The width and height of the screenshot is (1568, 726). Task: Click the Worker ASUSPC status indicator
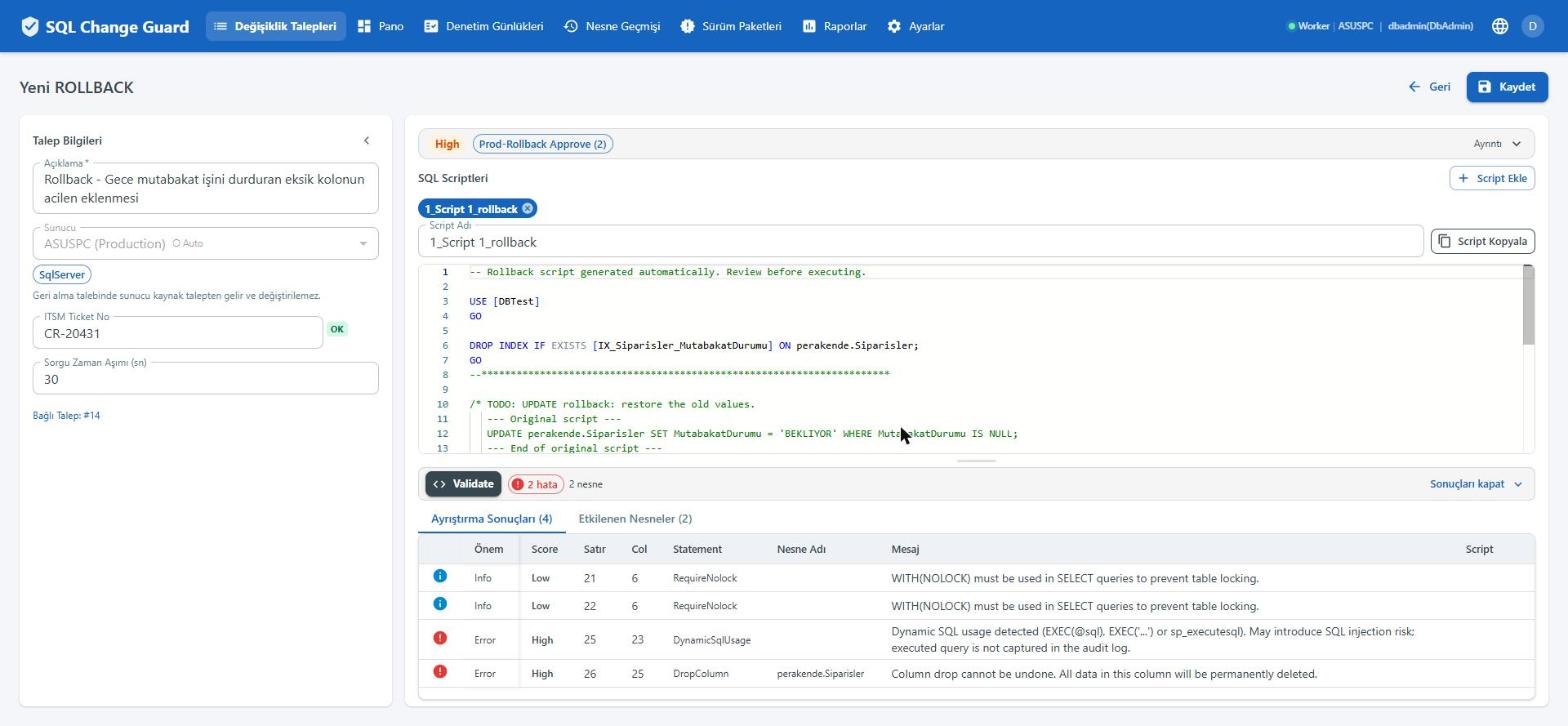1330,27
